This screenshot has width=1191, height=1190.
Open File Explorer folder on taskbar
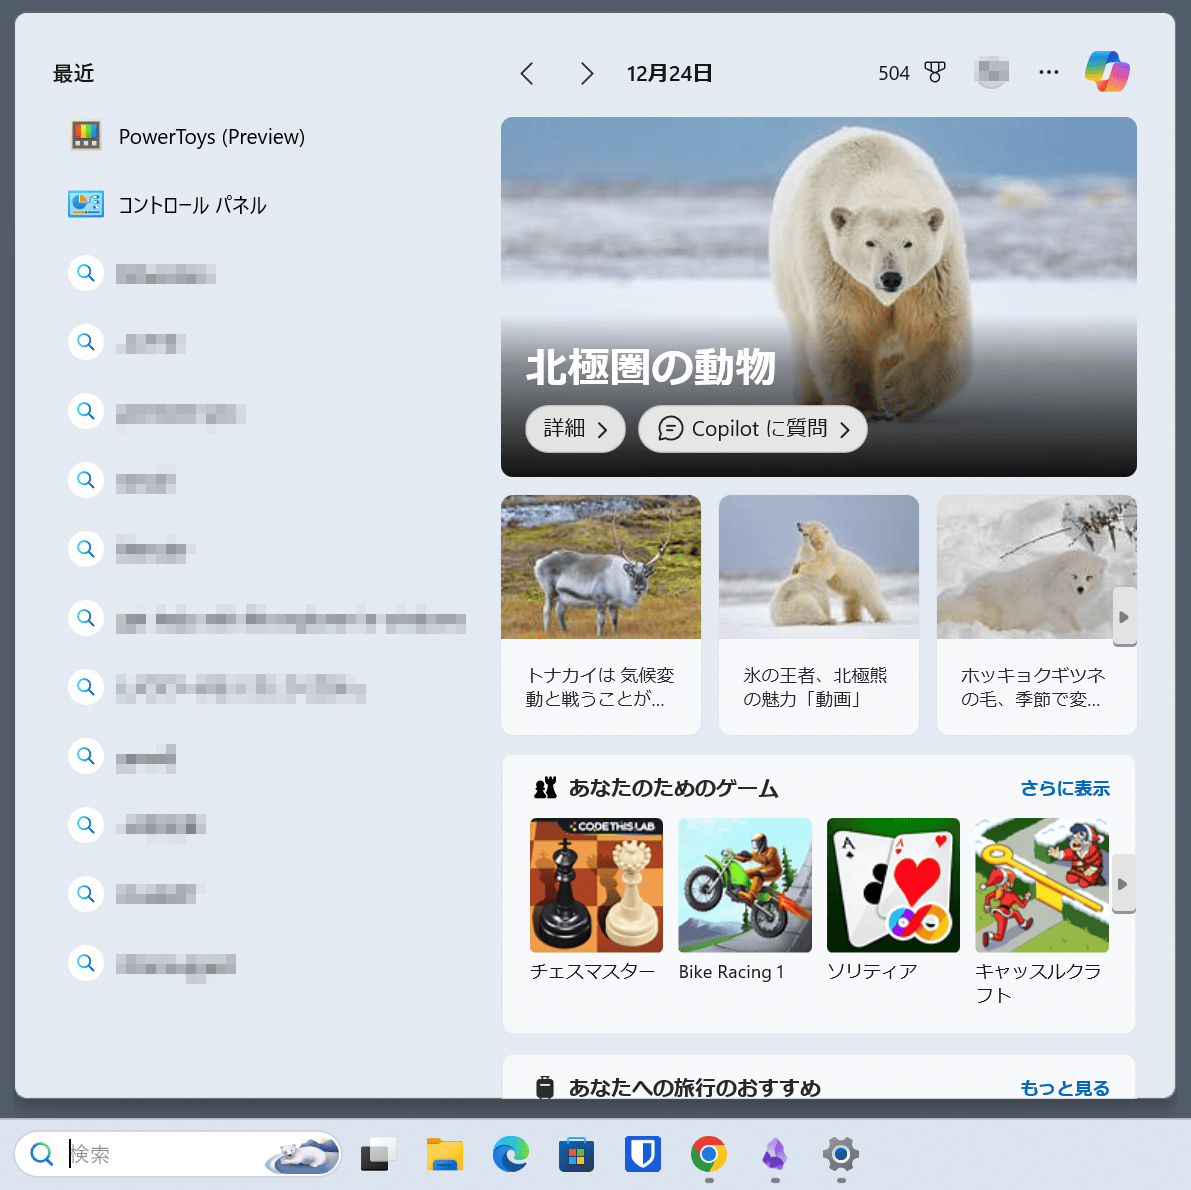pos(445,1154)
